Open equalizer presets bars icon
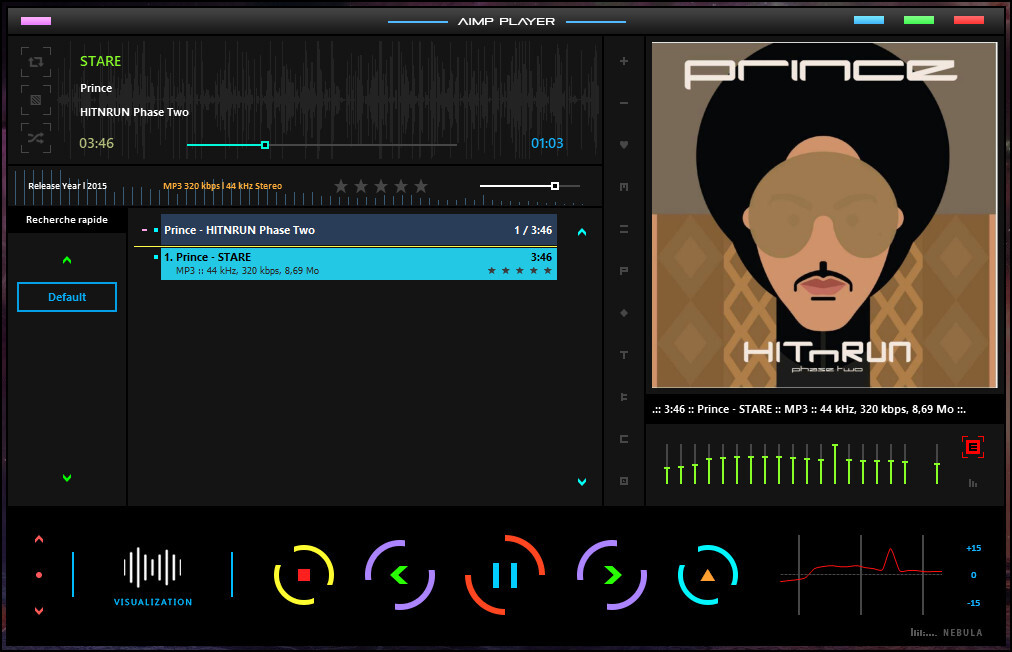The image size is (1012, 652). [973, 483]
